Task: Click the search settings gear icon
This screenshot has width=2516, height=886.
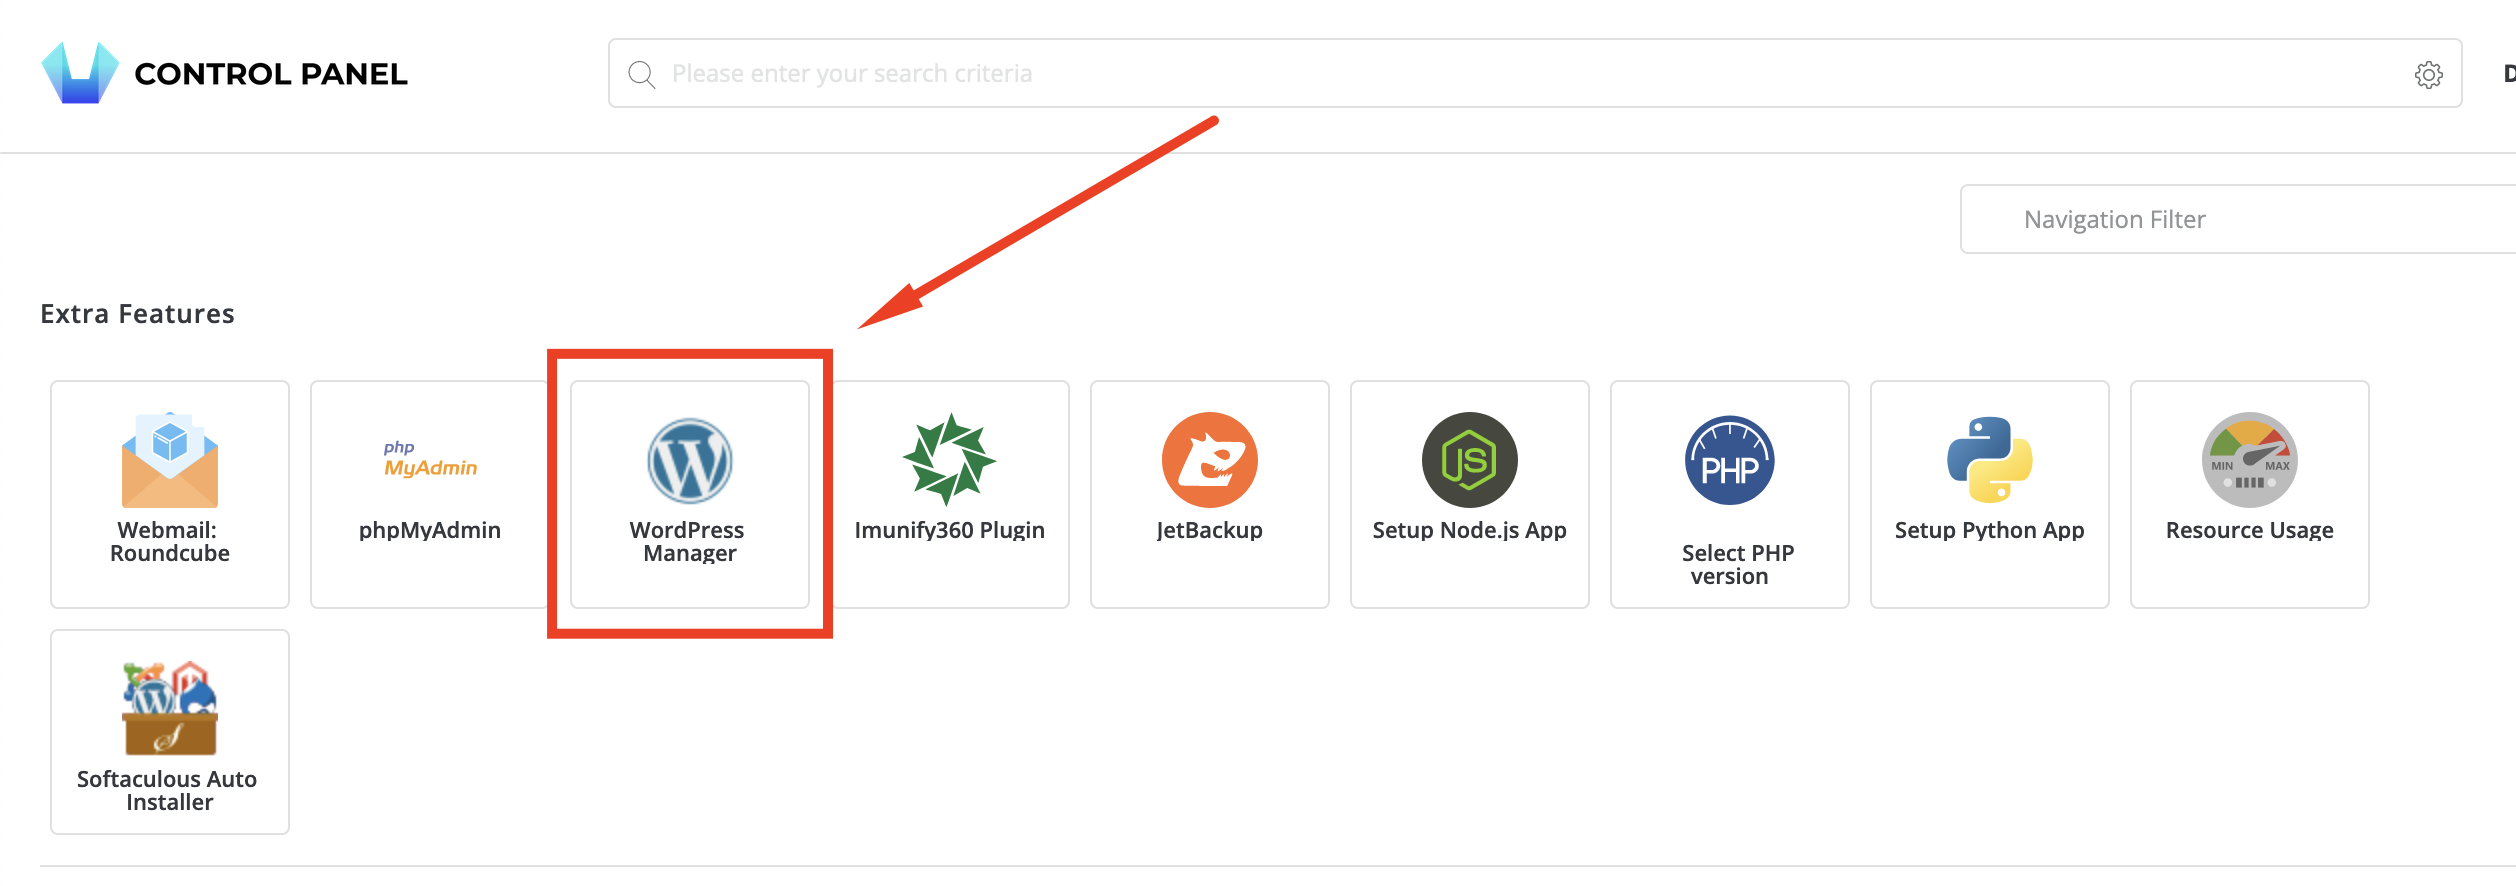Action: tap(2428, 74)
